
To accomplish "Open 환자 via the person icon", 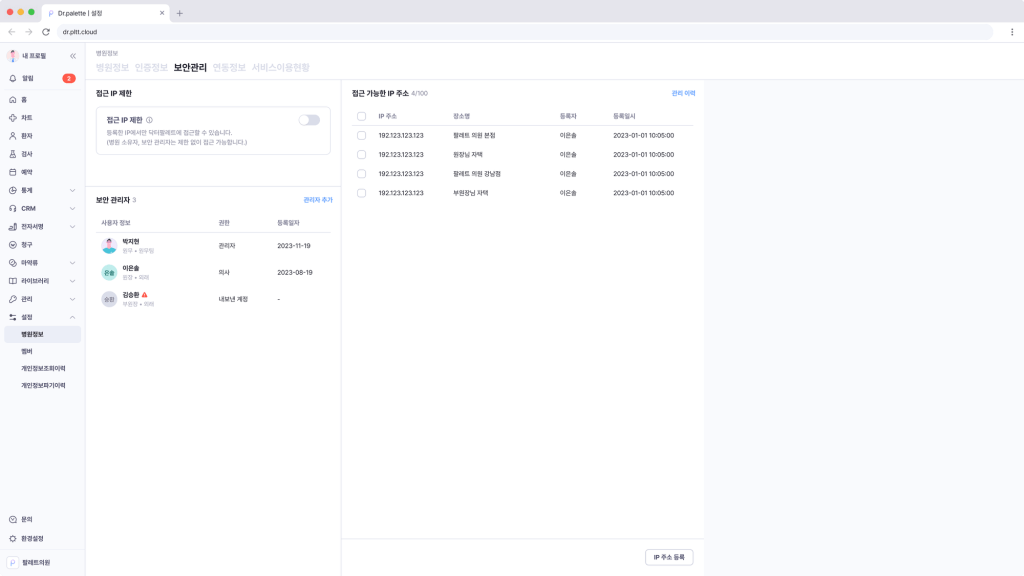I will pyautogui.click(x=13, y=136).
